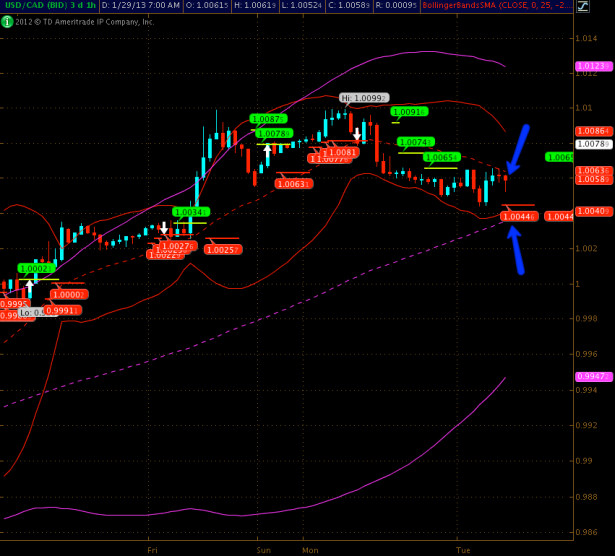Click the white up arrow below 1.0002
The width and height of the screenshot is (615, 556).
click(31, 286)
